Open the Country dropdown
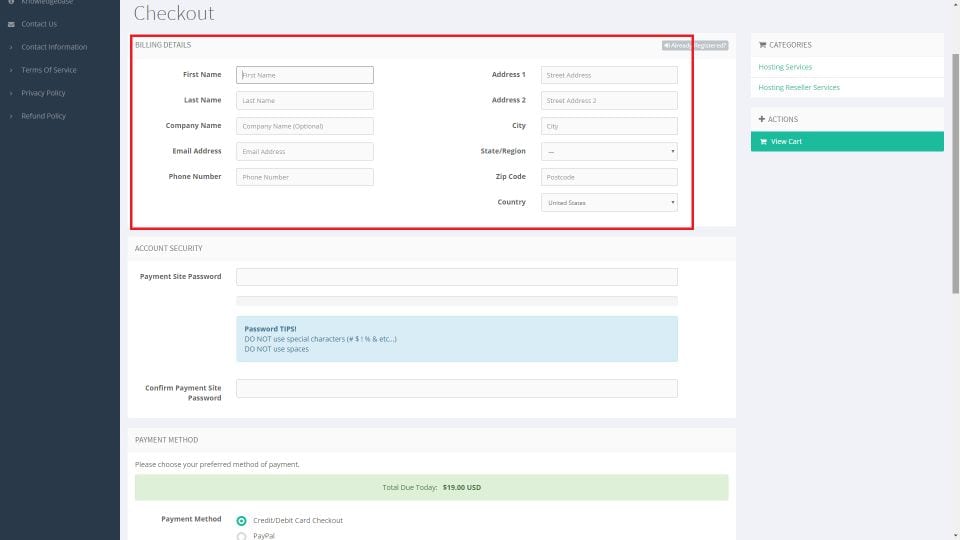 click(609, 203)
